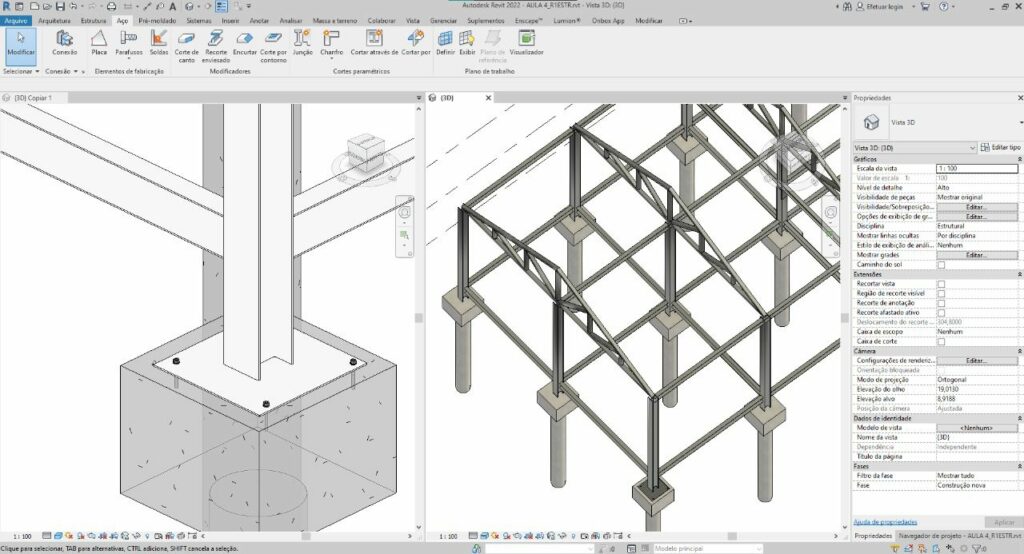This screenshot has width=1024, height=554.
Task: Click the shopping cart icon in title bar
Action: (x=925, y=6)
